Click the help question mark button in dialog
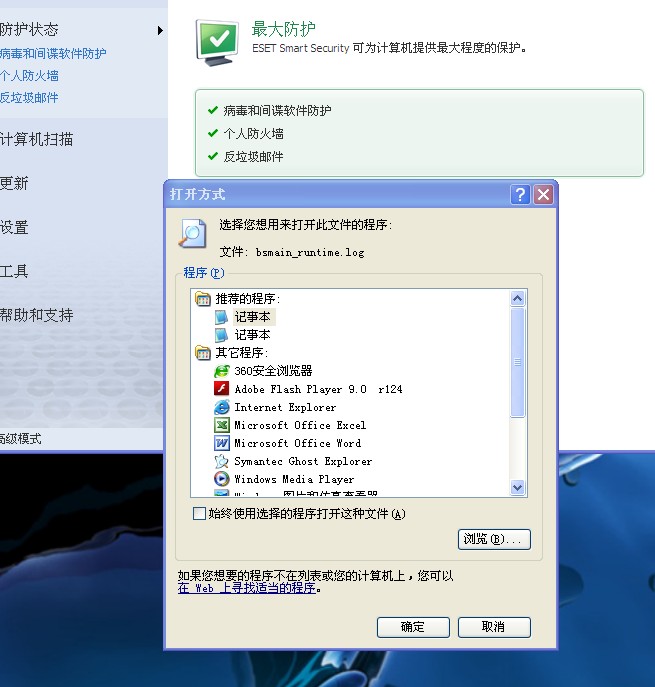The width and height of the screenshot is (655, 687). tap(520, 194)
